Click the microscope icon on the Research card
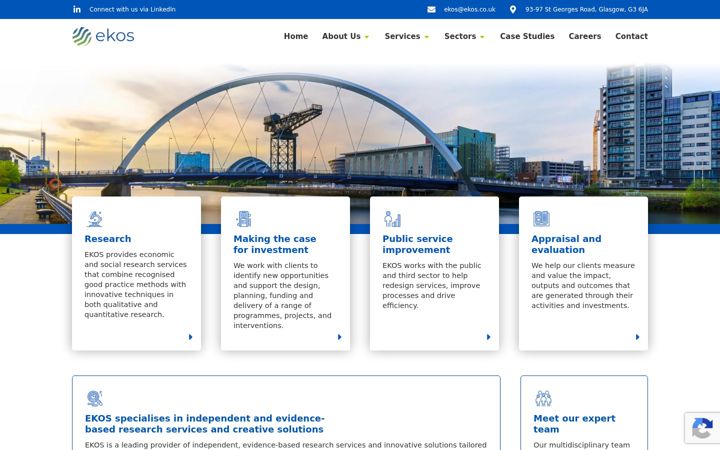 95,219
